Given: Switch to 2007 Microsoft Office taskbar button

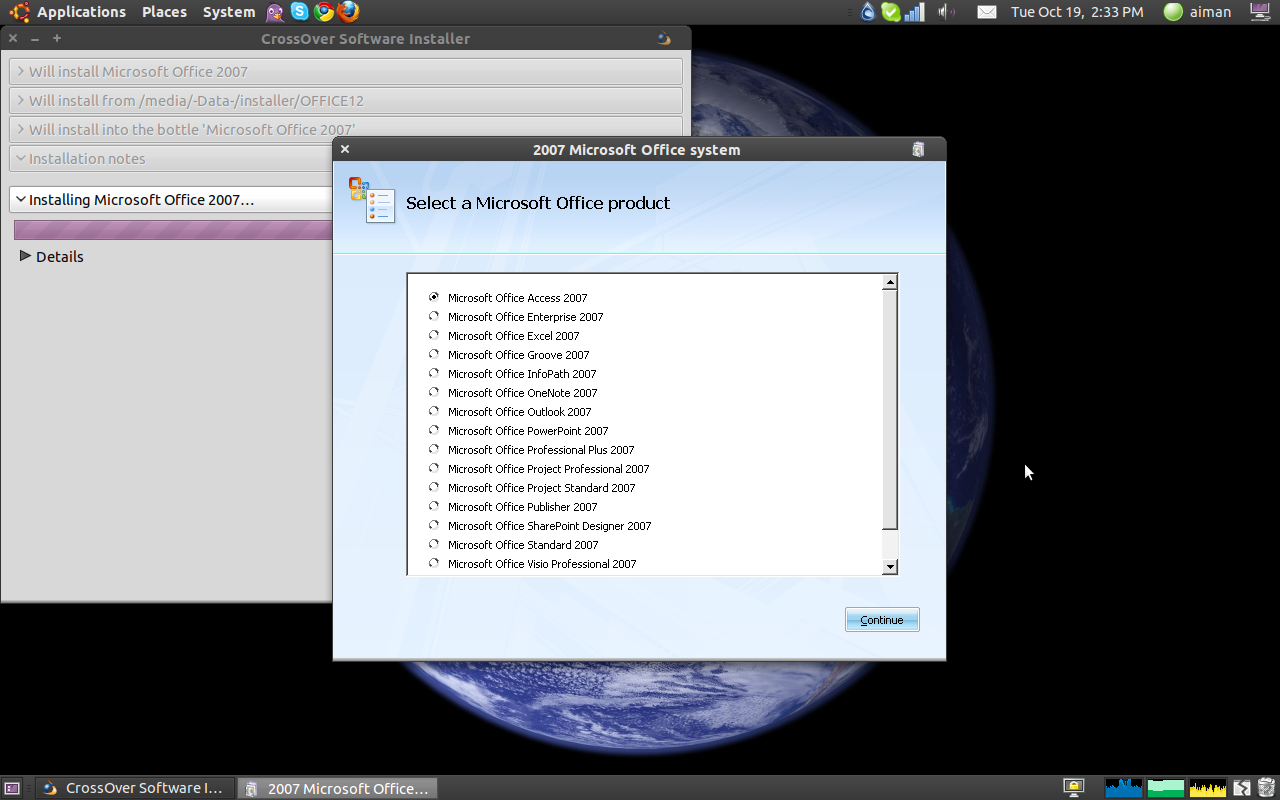Looking at the screenshot, I should [x=338, y=788].
